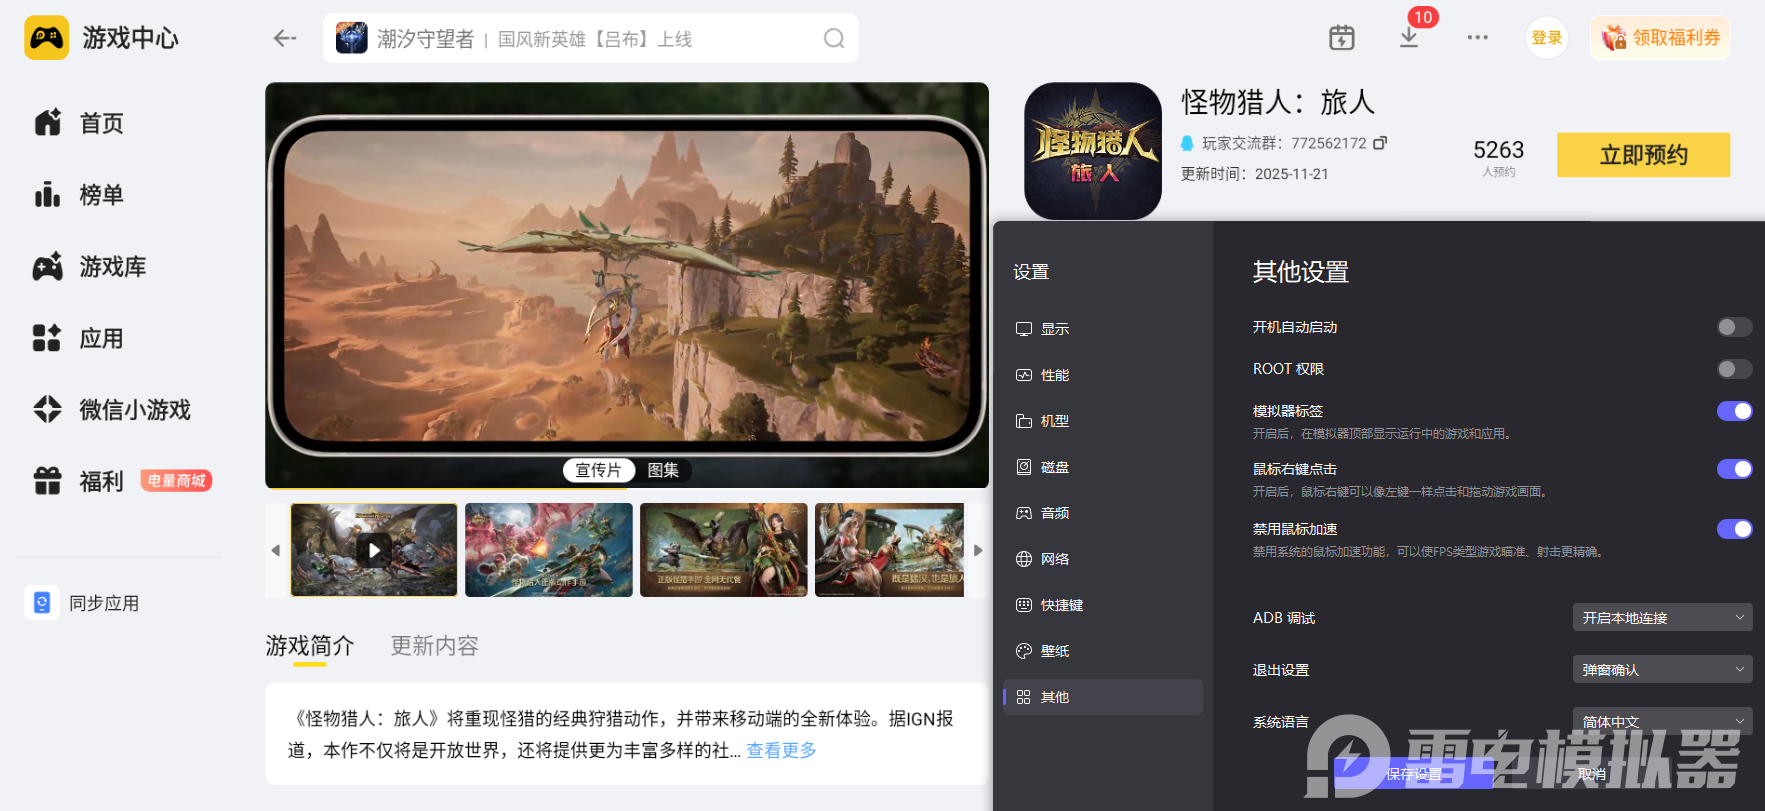Go back using the left arrow
The height and width of the screenshot is (811, 1765).
[285, 38]
